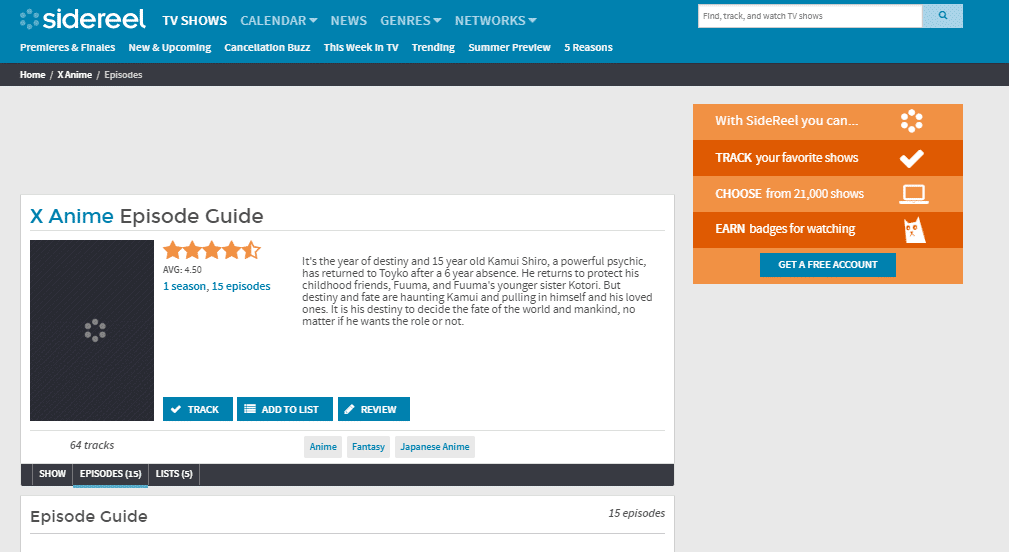Click the REVIEW button
1009x552 pixels.
click(x=374, y=409)
